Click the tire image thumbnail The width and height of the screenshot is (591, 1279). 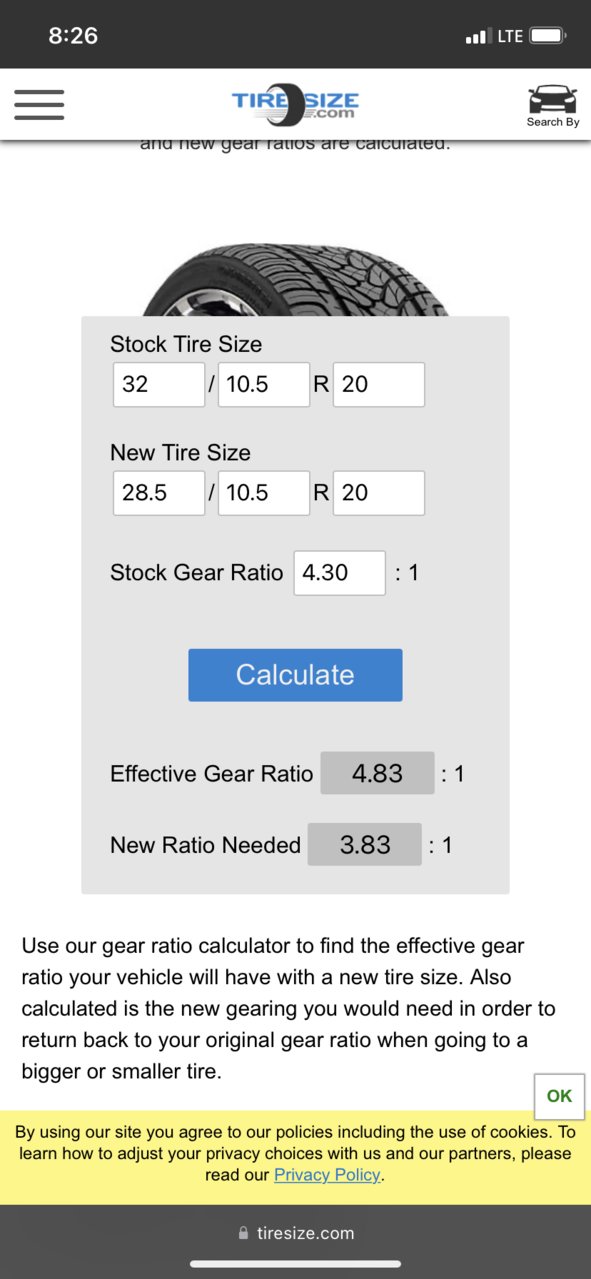295,281
